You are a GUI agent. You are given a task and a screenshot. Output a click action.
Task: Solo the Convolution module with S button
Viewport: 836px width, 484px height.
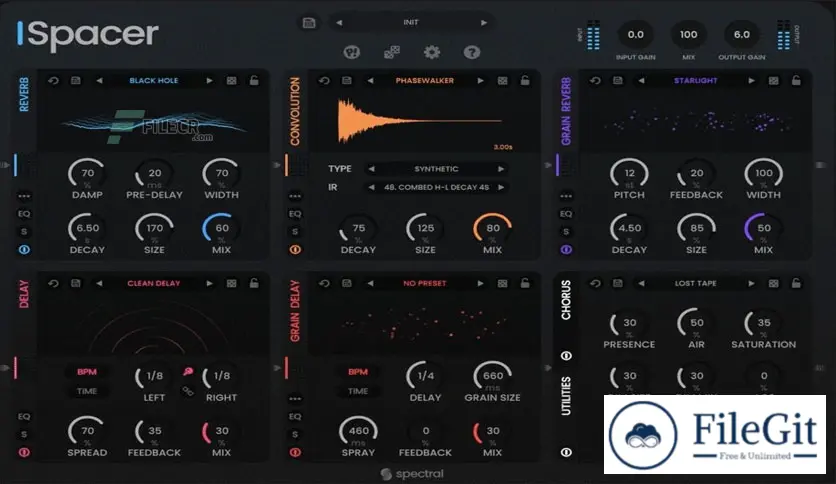(295, 232)
